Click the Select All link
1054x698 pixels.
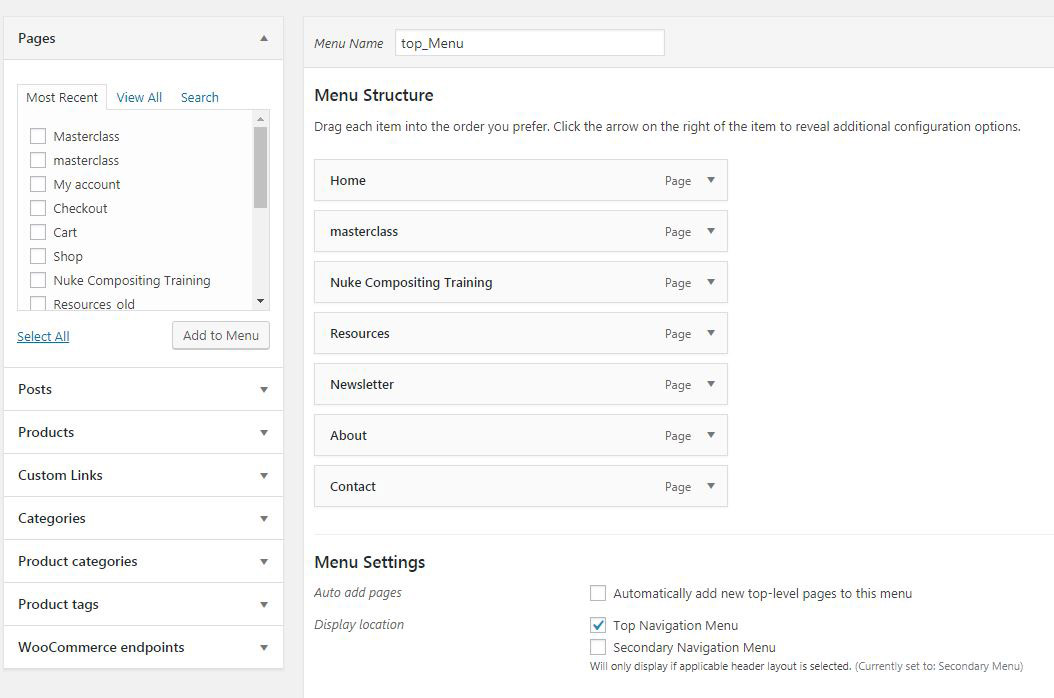click(x=43, y=336)
